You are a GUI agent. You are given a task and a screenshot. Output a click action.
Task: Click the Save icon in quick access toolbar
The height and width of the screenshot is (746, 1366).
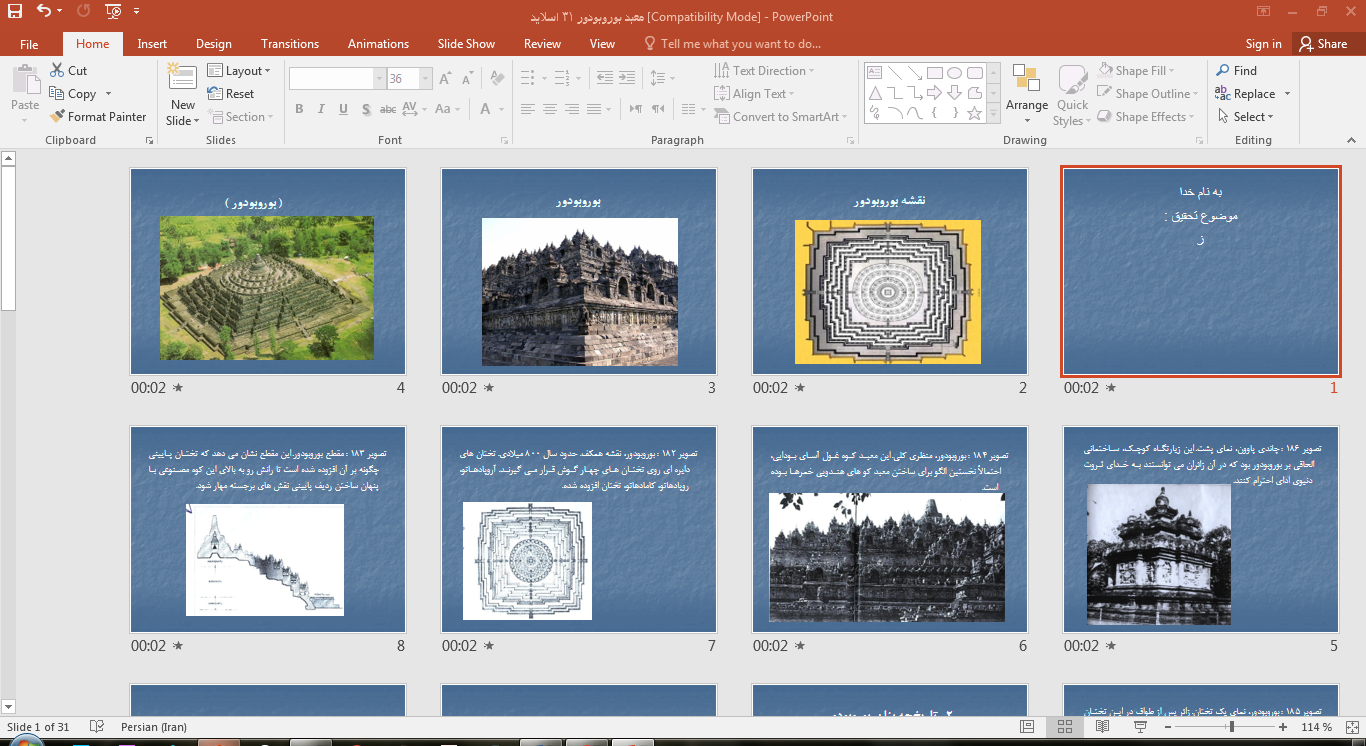[15, 12]
